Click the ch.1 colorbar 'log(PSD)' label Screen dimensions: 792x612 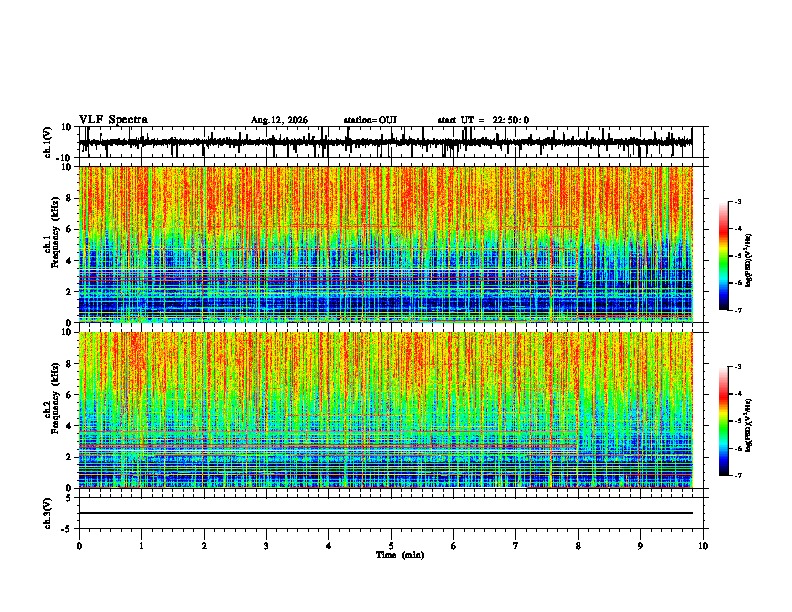(x=748, y=261)
